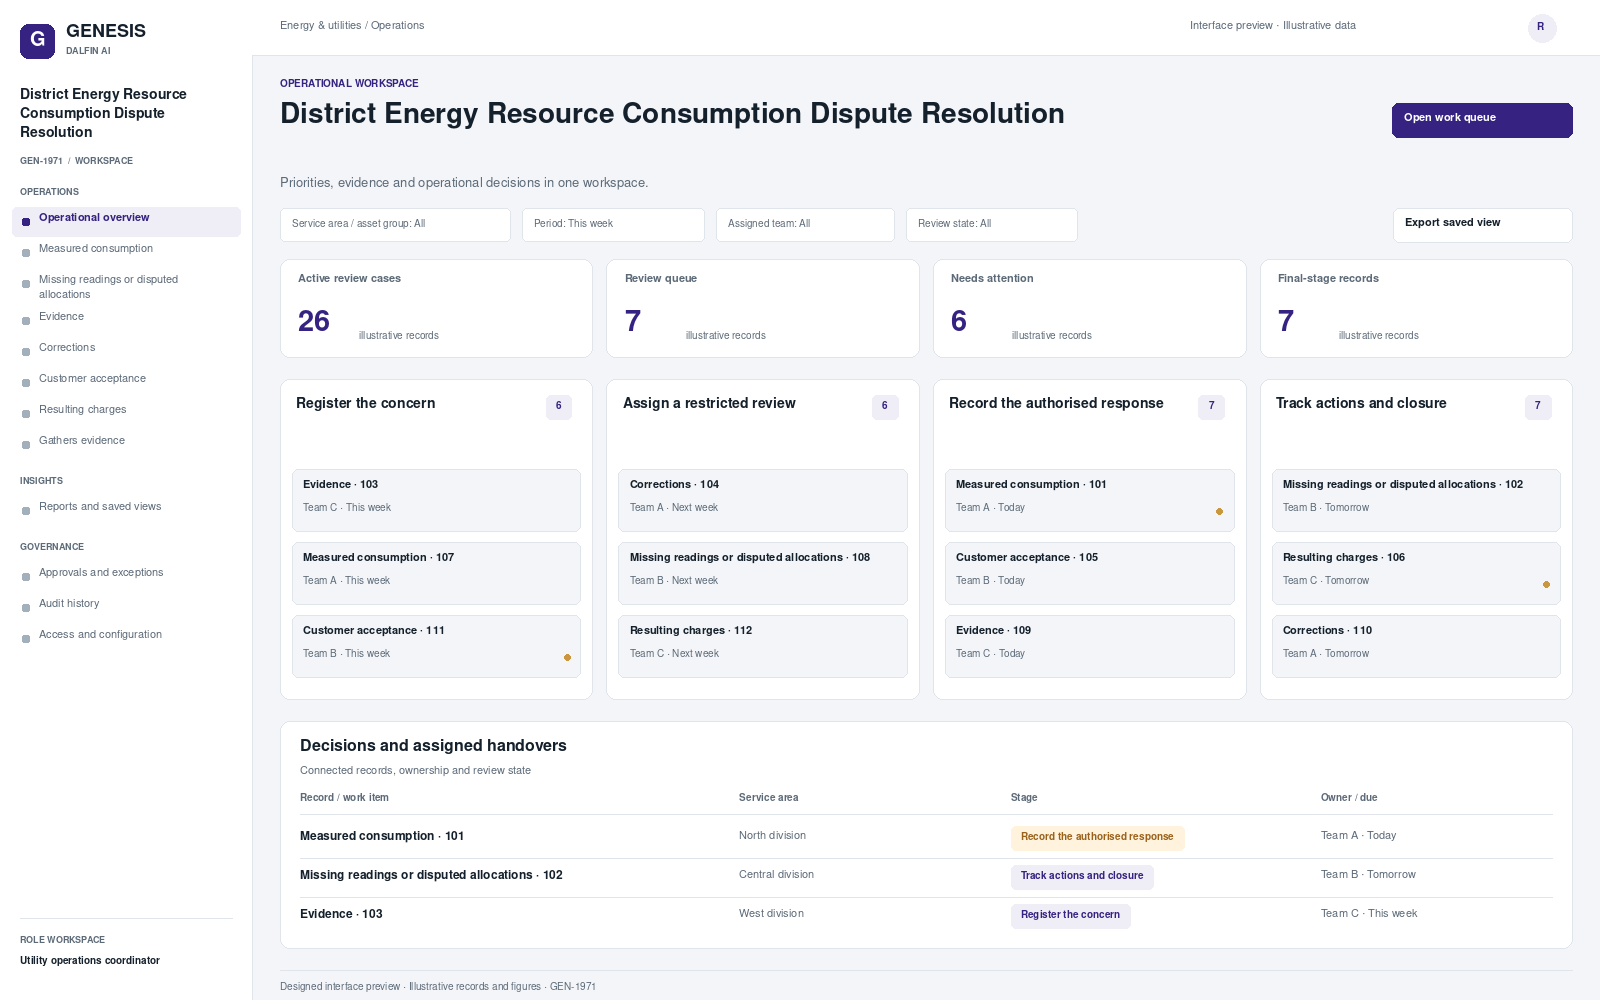Go to Missing readings or disputed allocations page

[126, 287]
